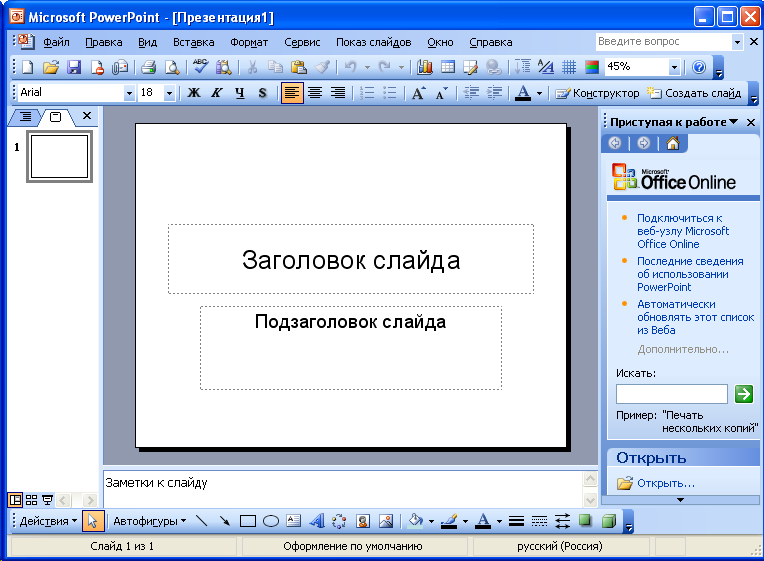Image resolution: width=764 pixels, height=561 pixels.
Task: Open the Файл menu
Action: coord(56,42)
